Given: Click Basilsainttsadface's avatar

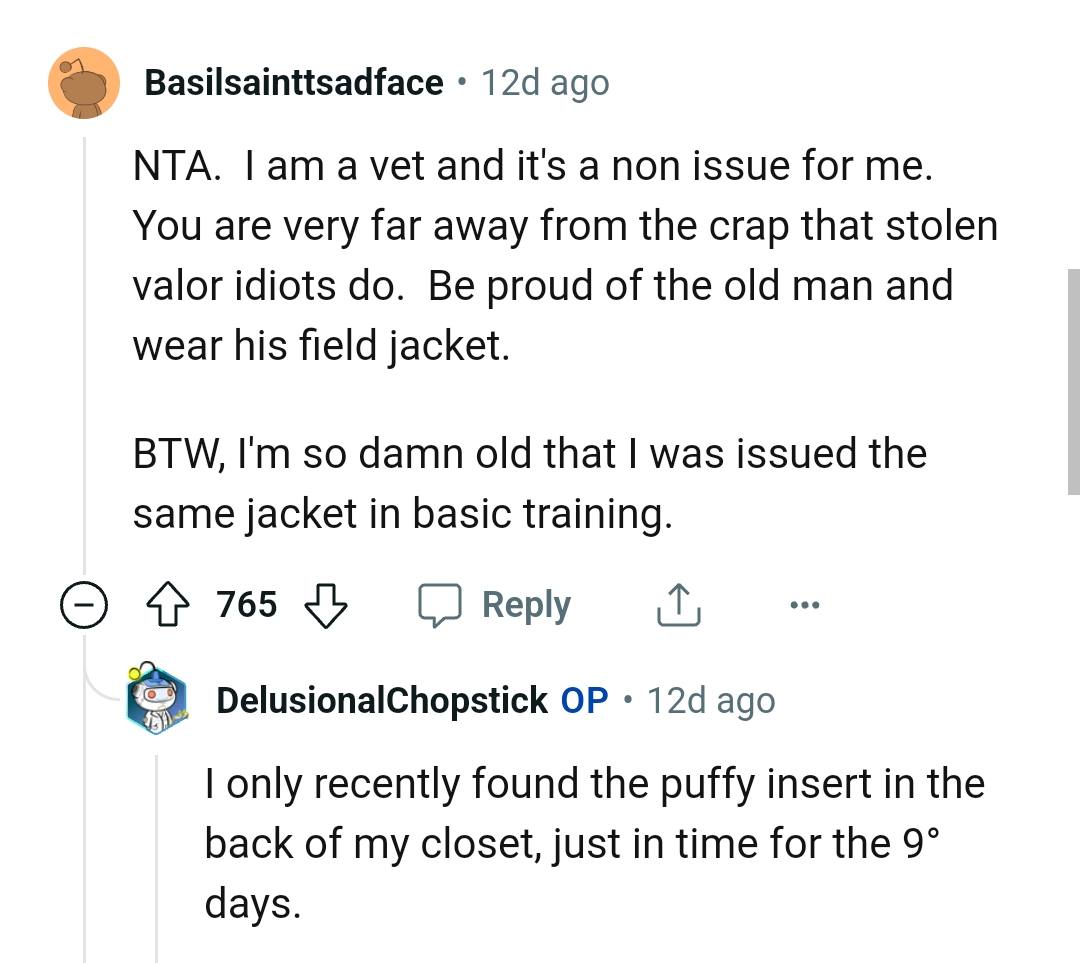Looking at the screenshot, I should tap(85, 83).
